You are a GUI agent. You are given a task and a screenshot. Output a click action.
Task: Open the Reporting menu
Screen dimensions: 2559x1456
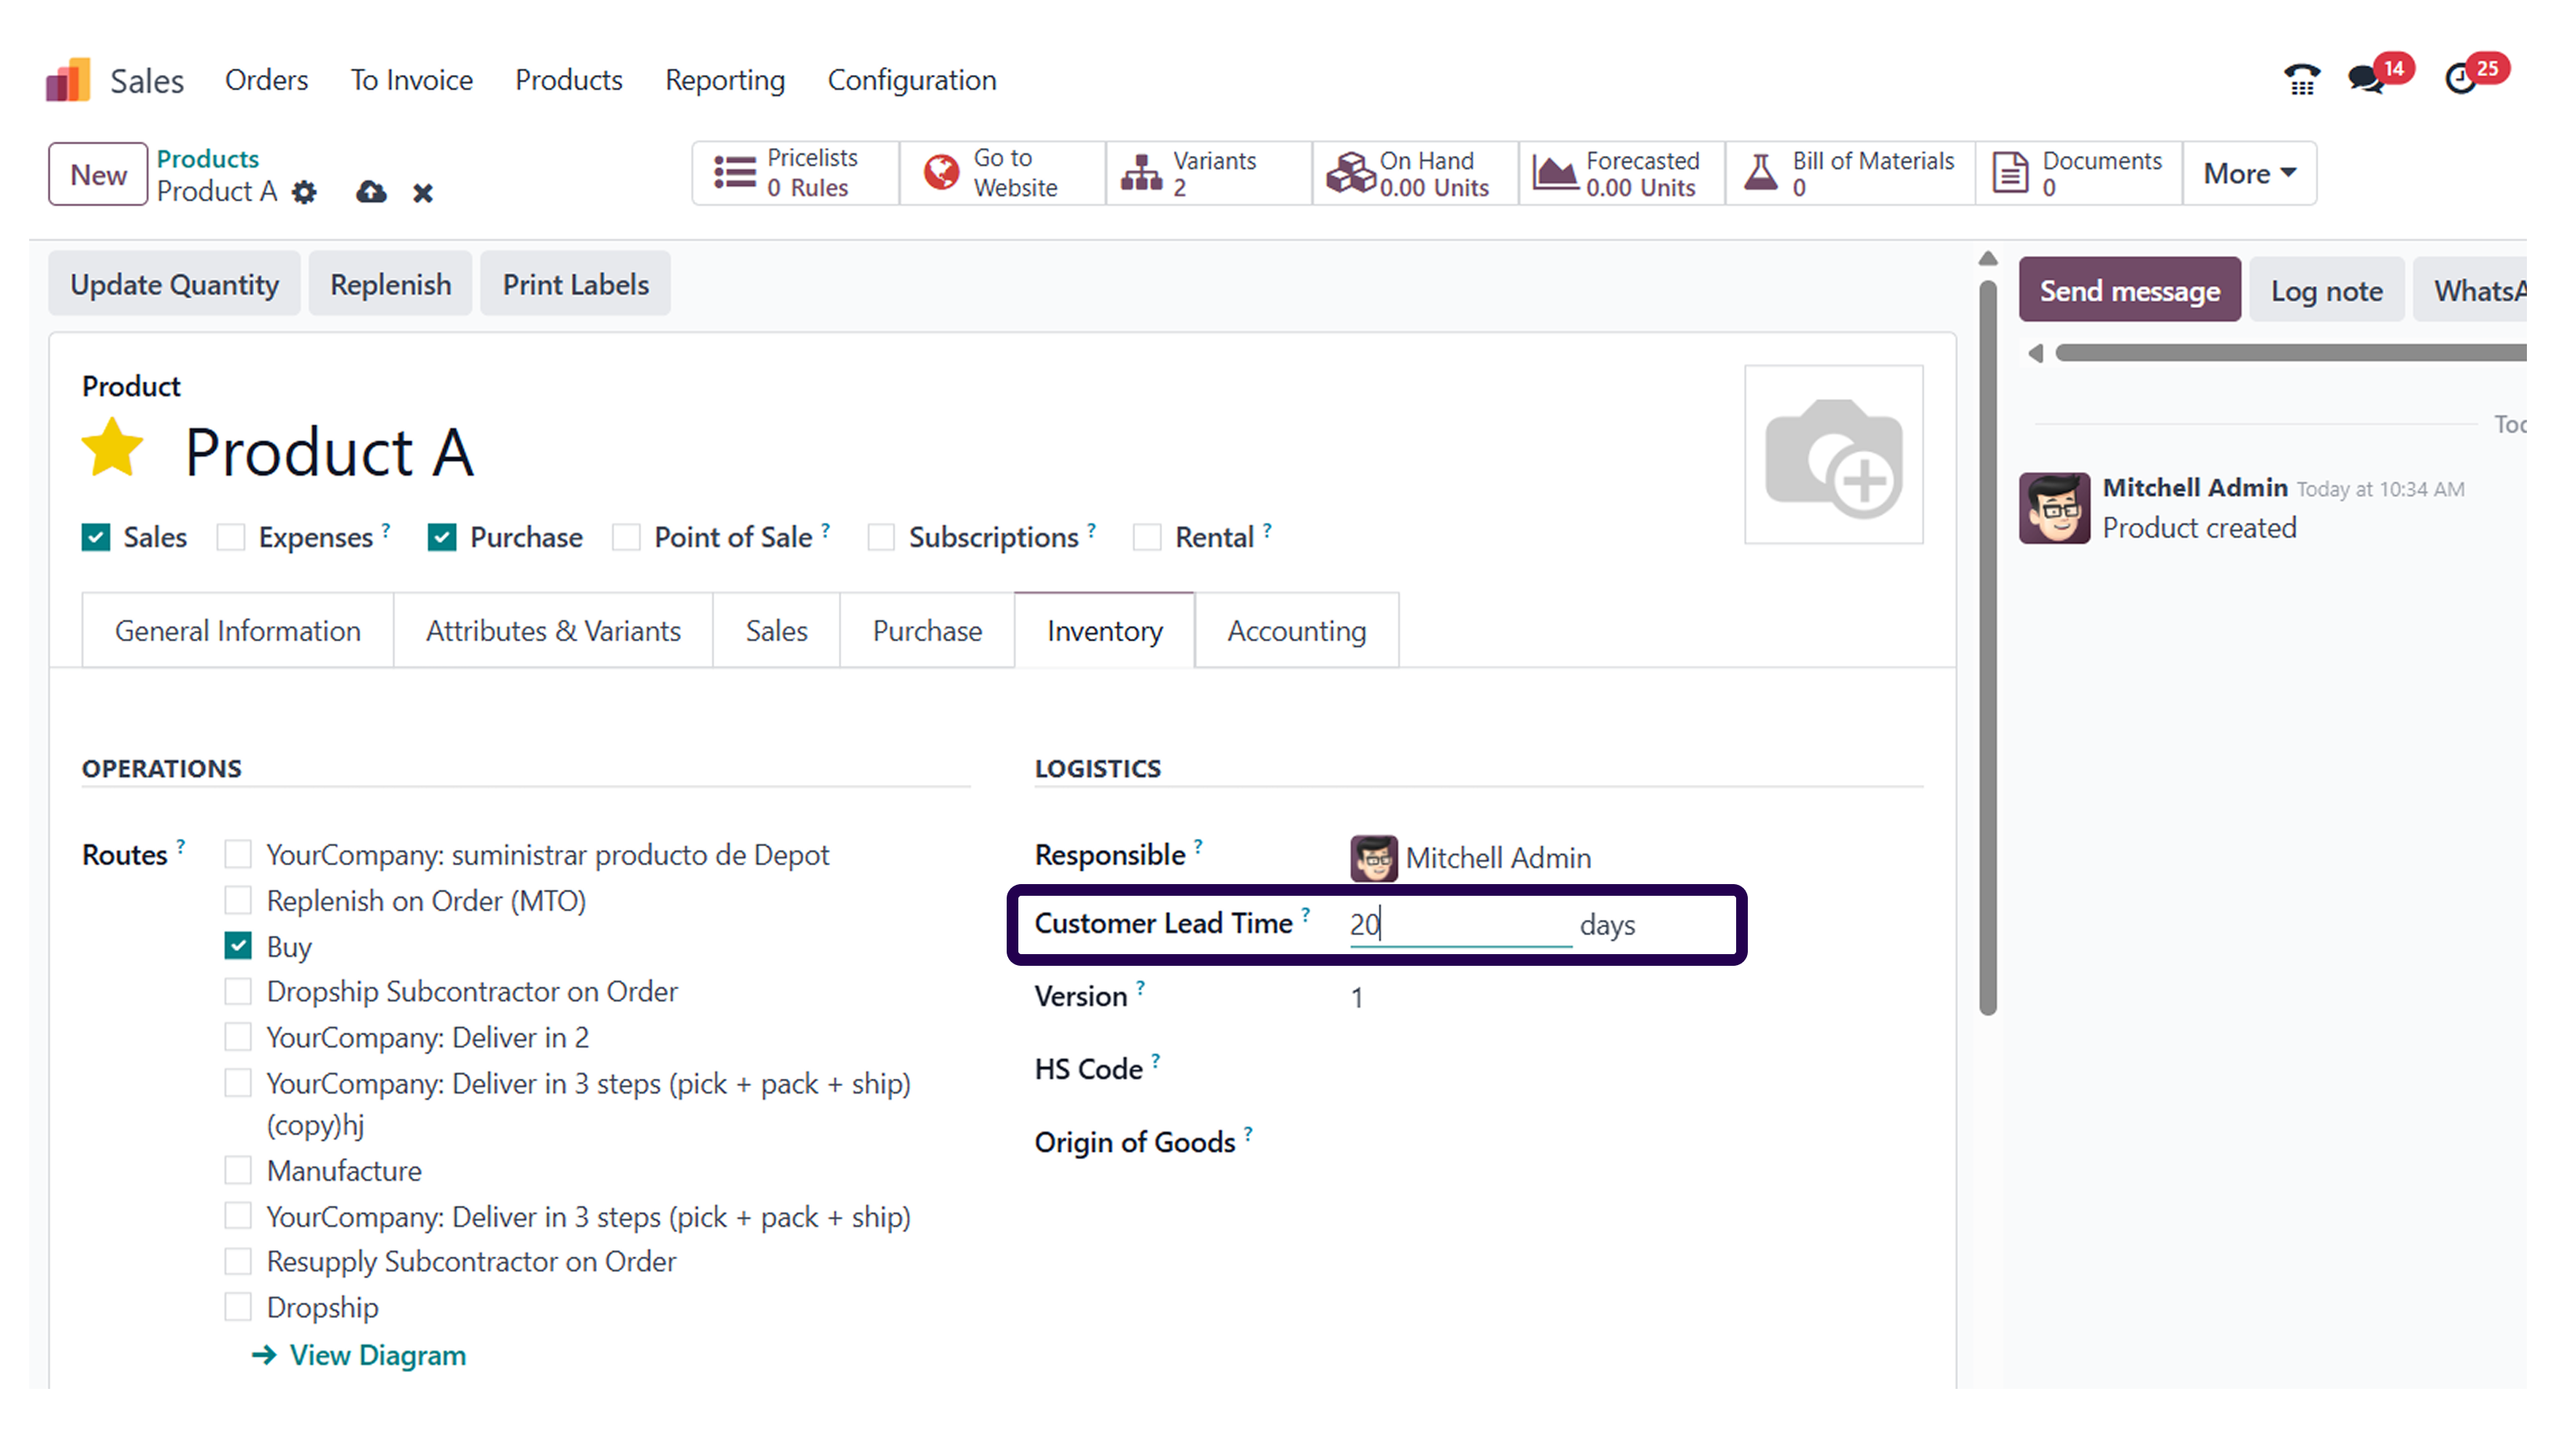[725, 80]
